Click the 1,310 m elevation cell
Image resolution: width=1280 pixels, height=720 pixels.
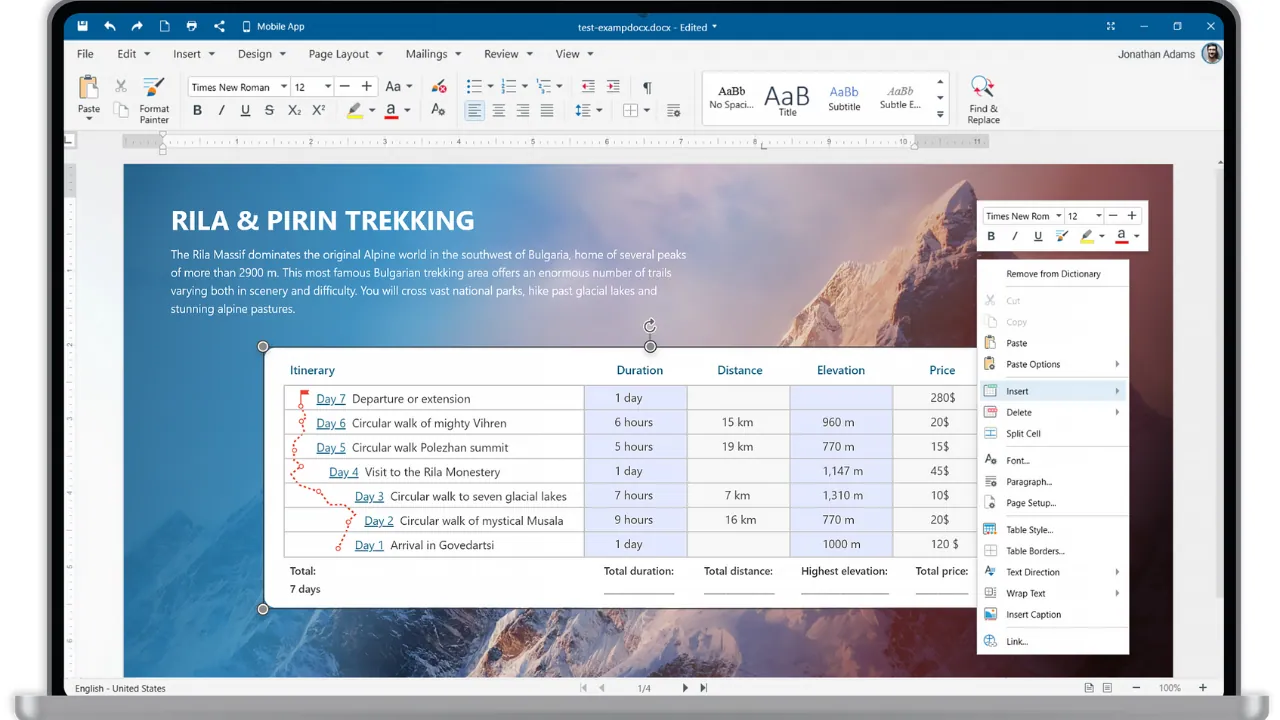coord(840,496)
